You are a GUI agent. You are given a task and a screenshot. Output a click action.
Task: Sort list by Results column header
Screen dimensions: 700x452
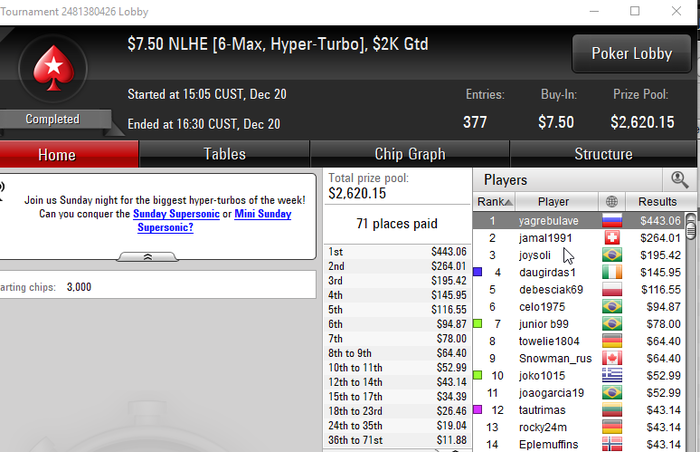657,201
